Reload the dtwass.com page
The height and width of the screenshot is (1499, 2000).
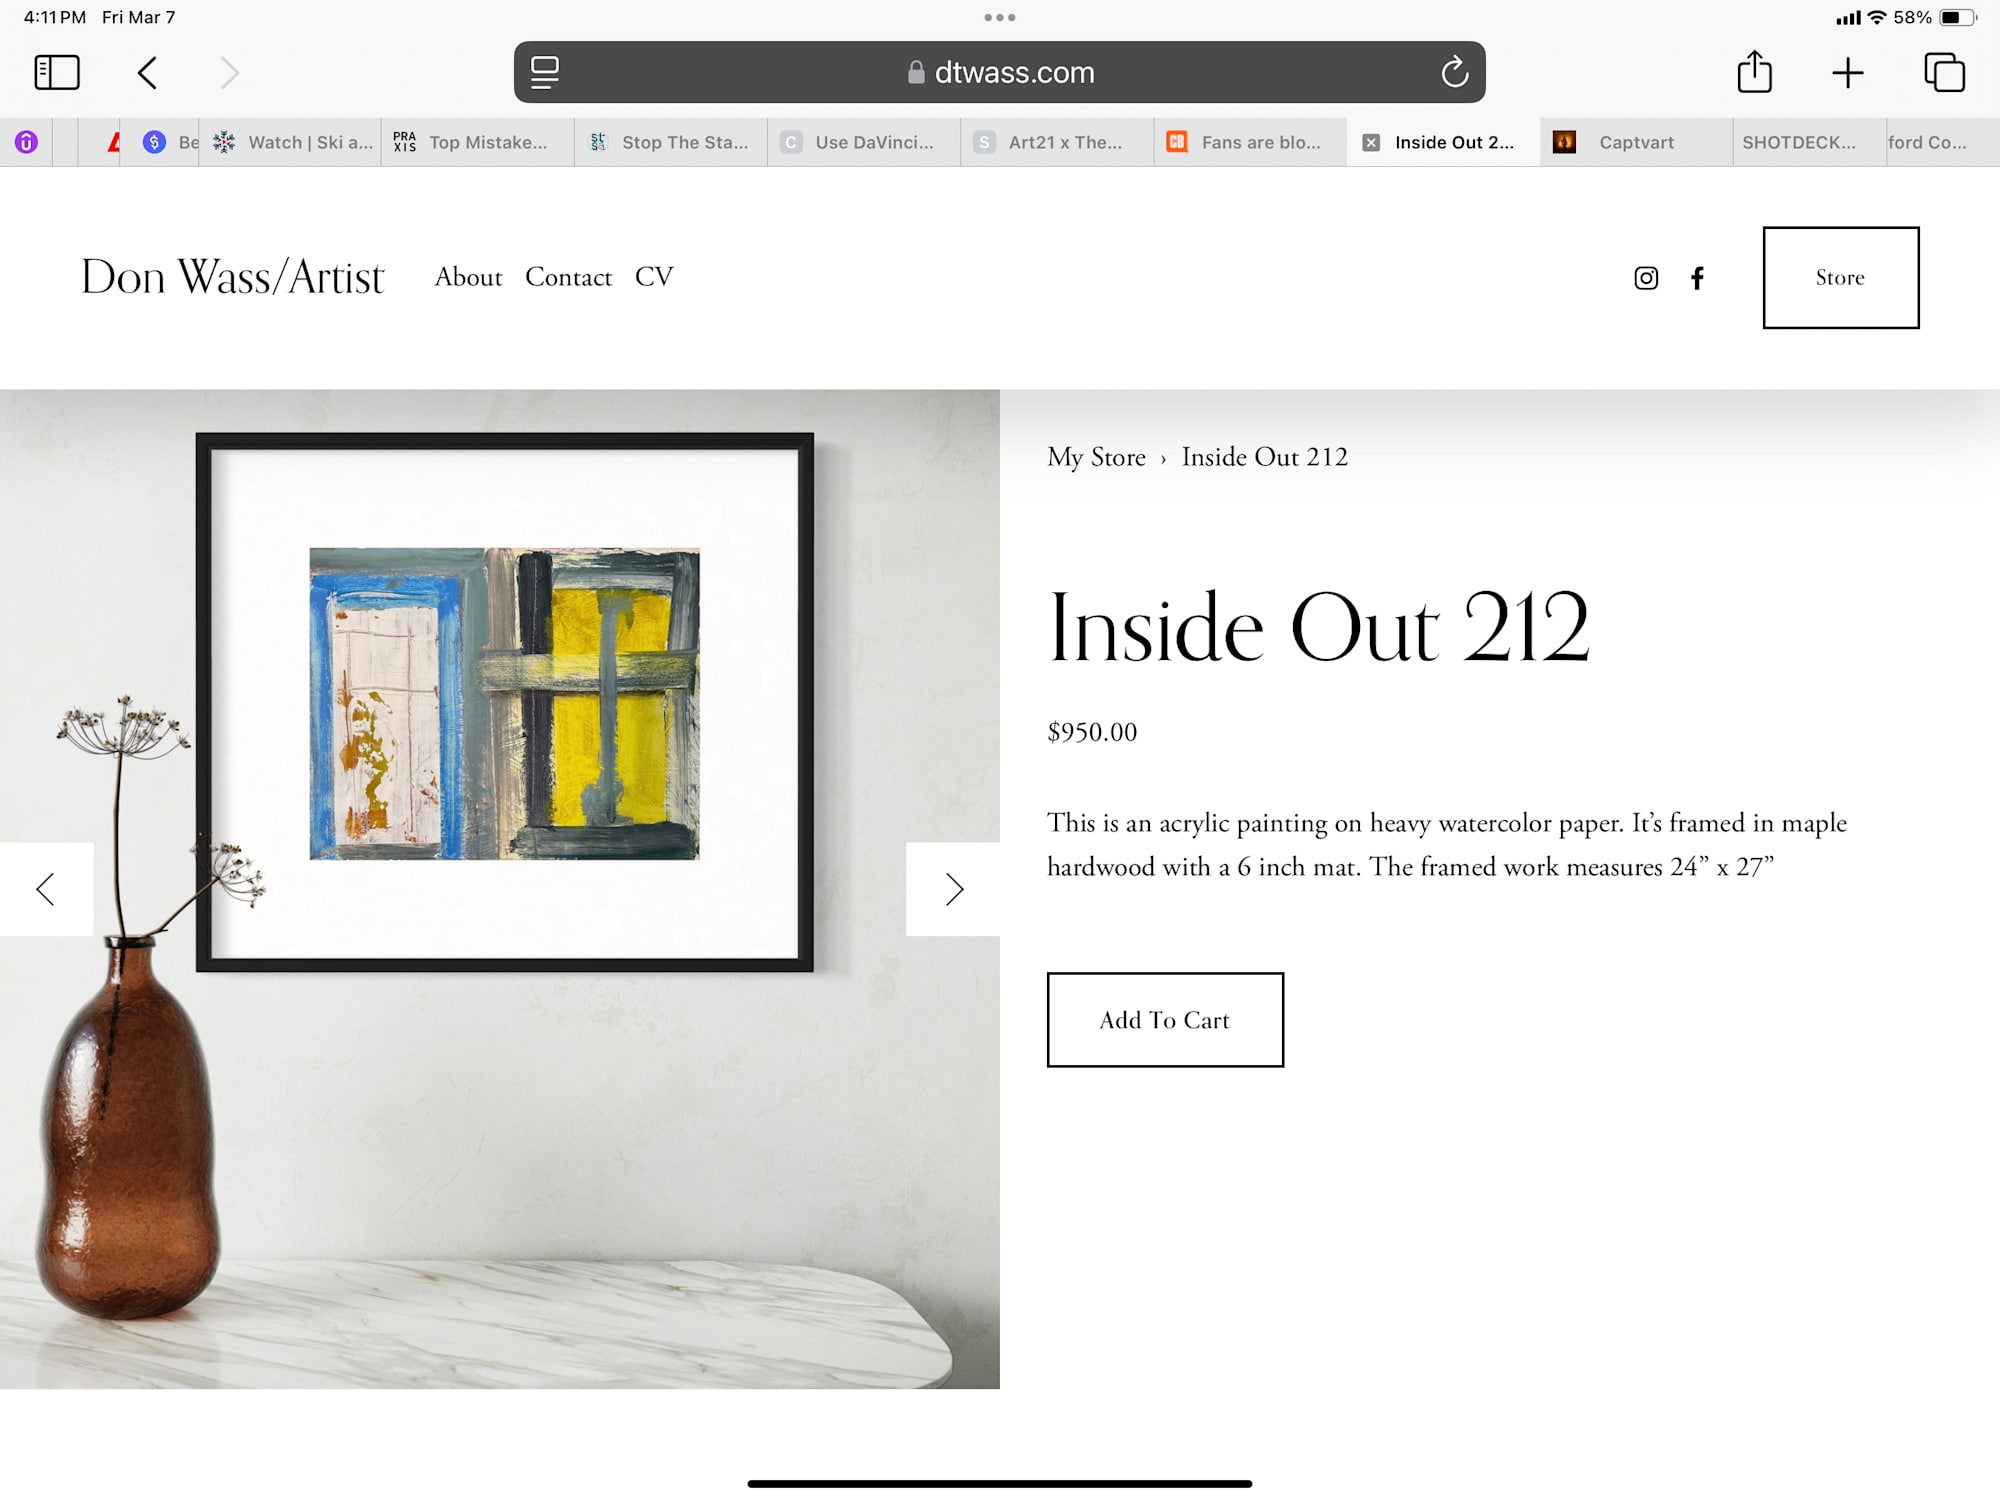pos(1454,72)
